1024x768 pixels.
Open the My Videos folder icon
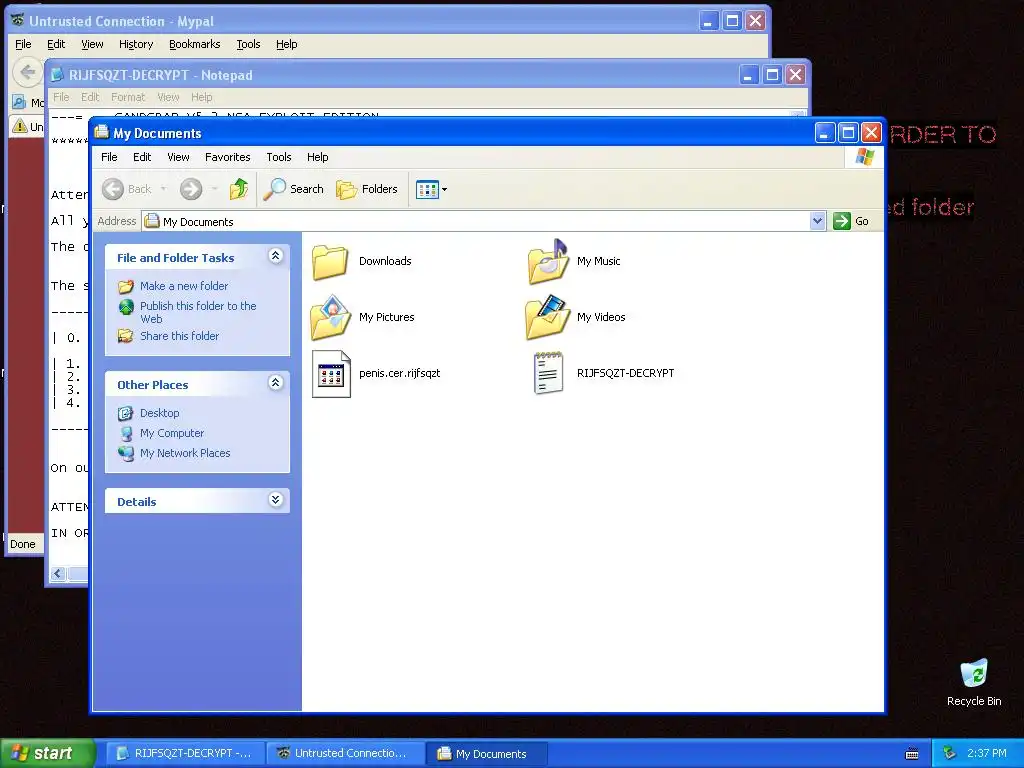(x=547, y=317)
